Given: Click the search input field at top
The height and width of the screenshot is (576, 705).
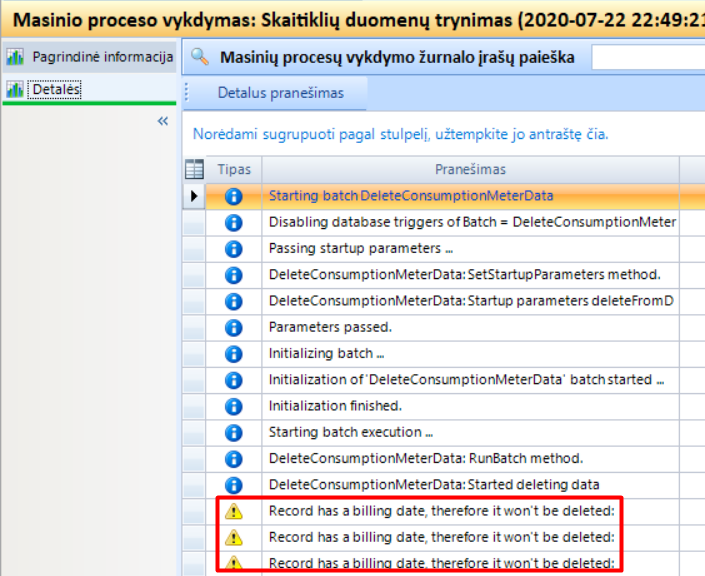Looking at the screenshot, I should pos(648,57).
